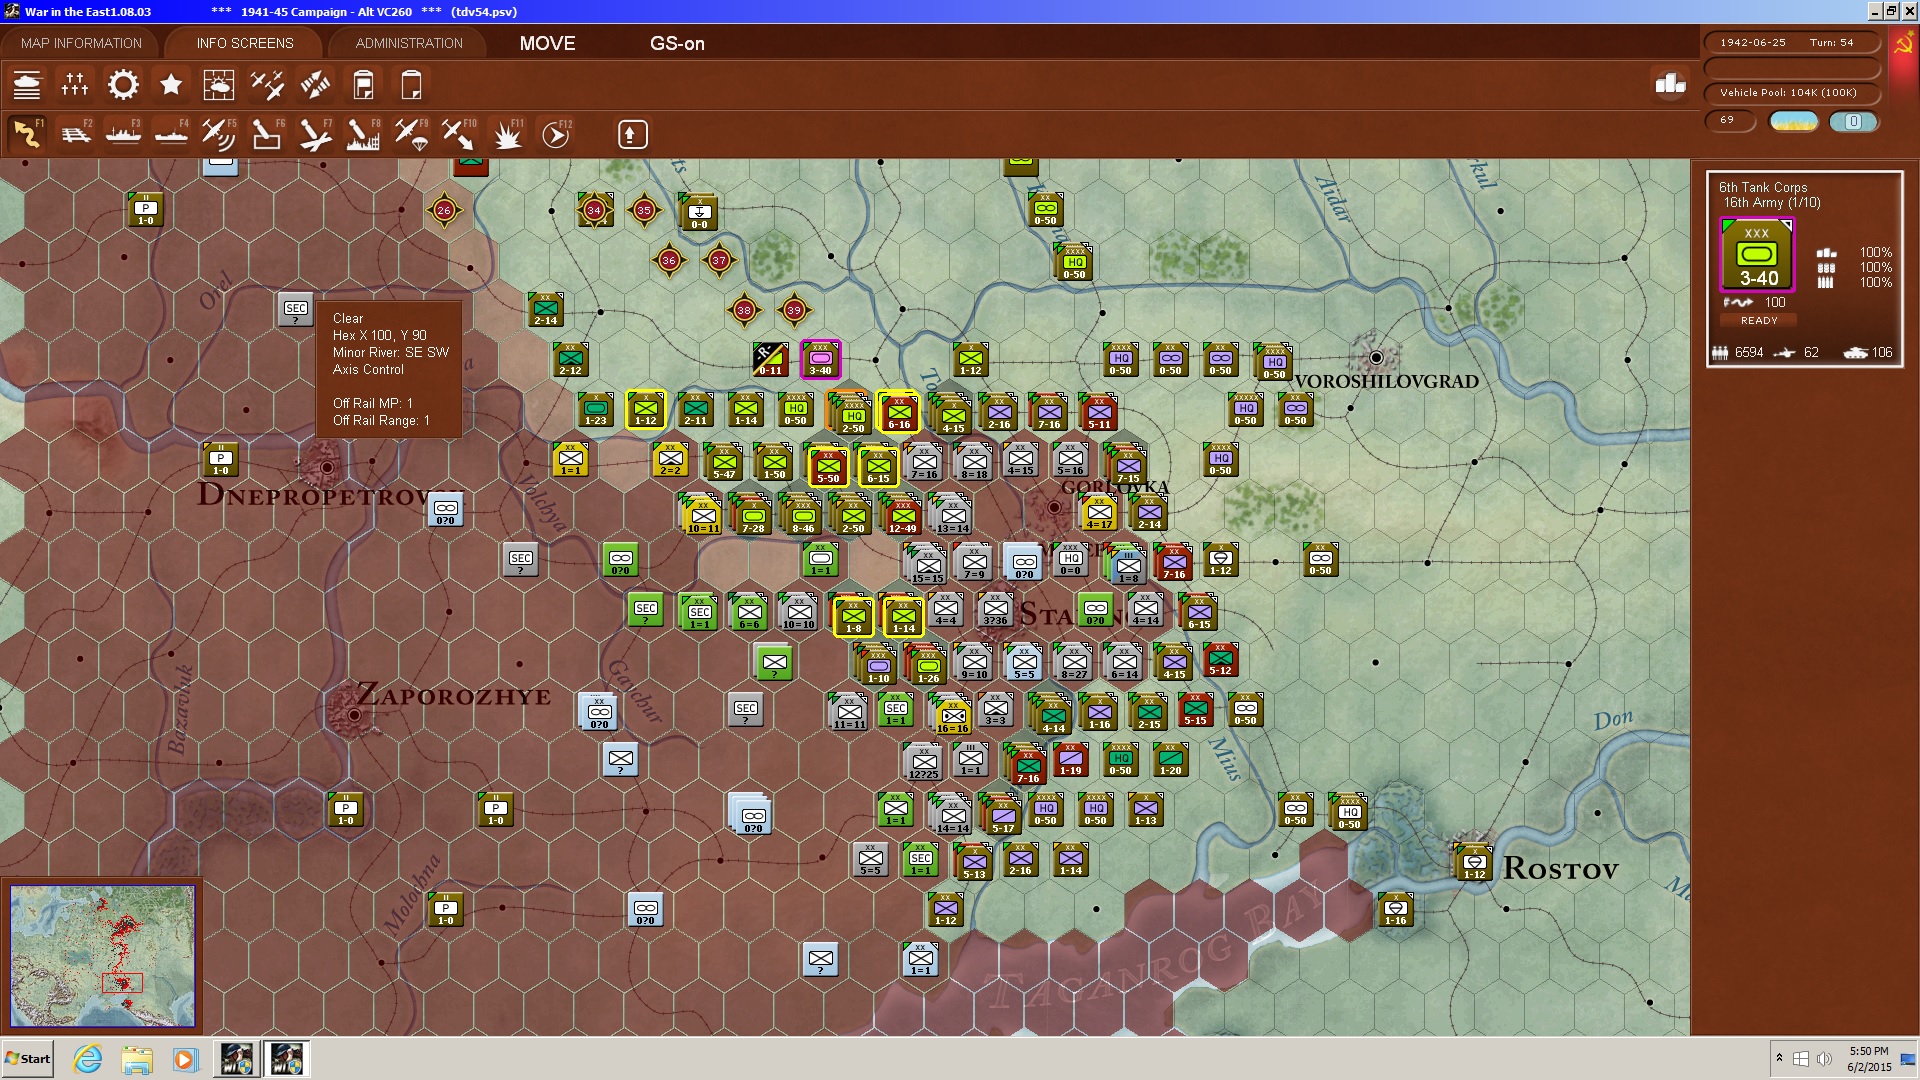The image size is (1920, 1080).
Task: Click the taskbar clock showing 5:50 PM
Action: pos(1869,1059)
